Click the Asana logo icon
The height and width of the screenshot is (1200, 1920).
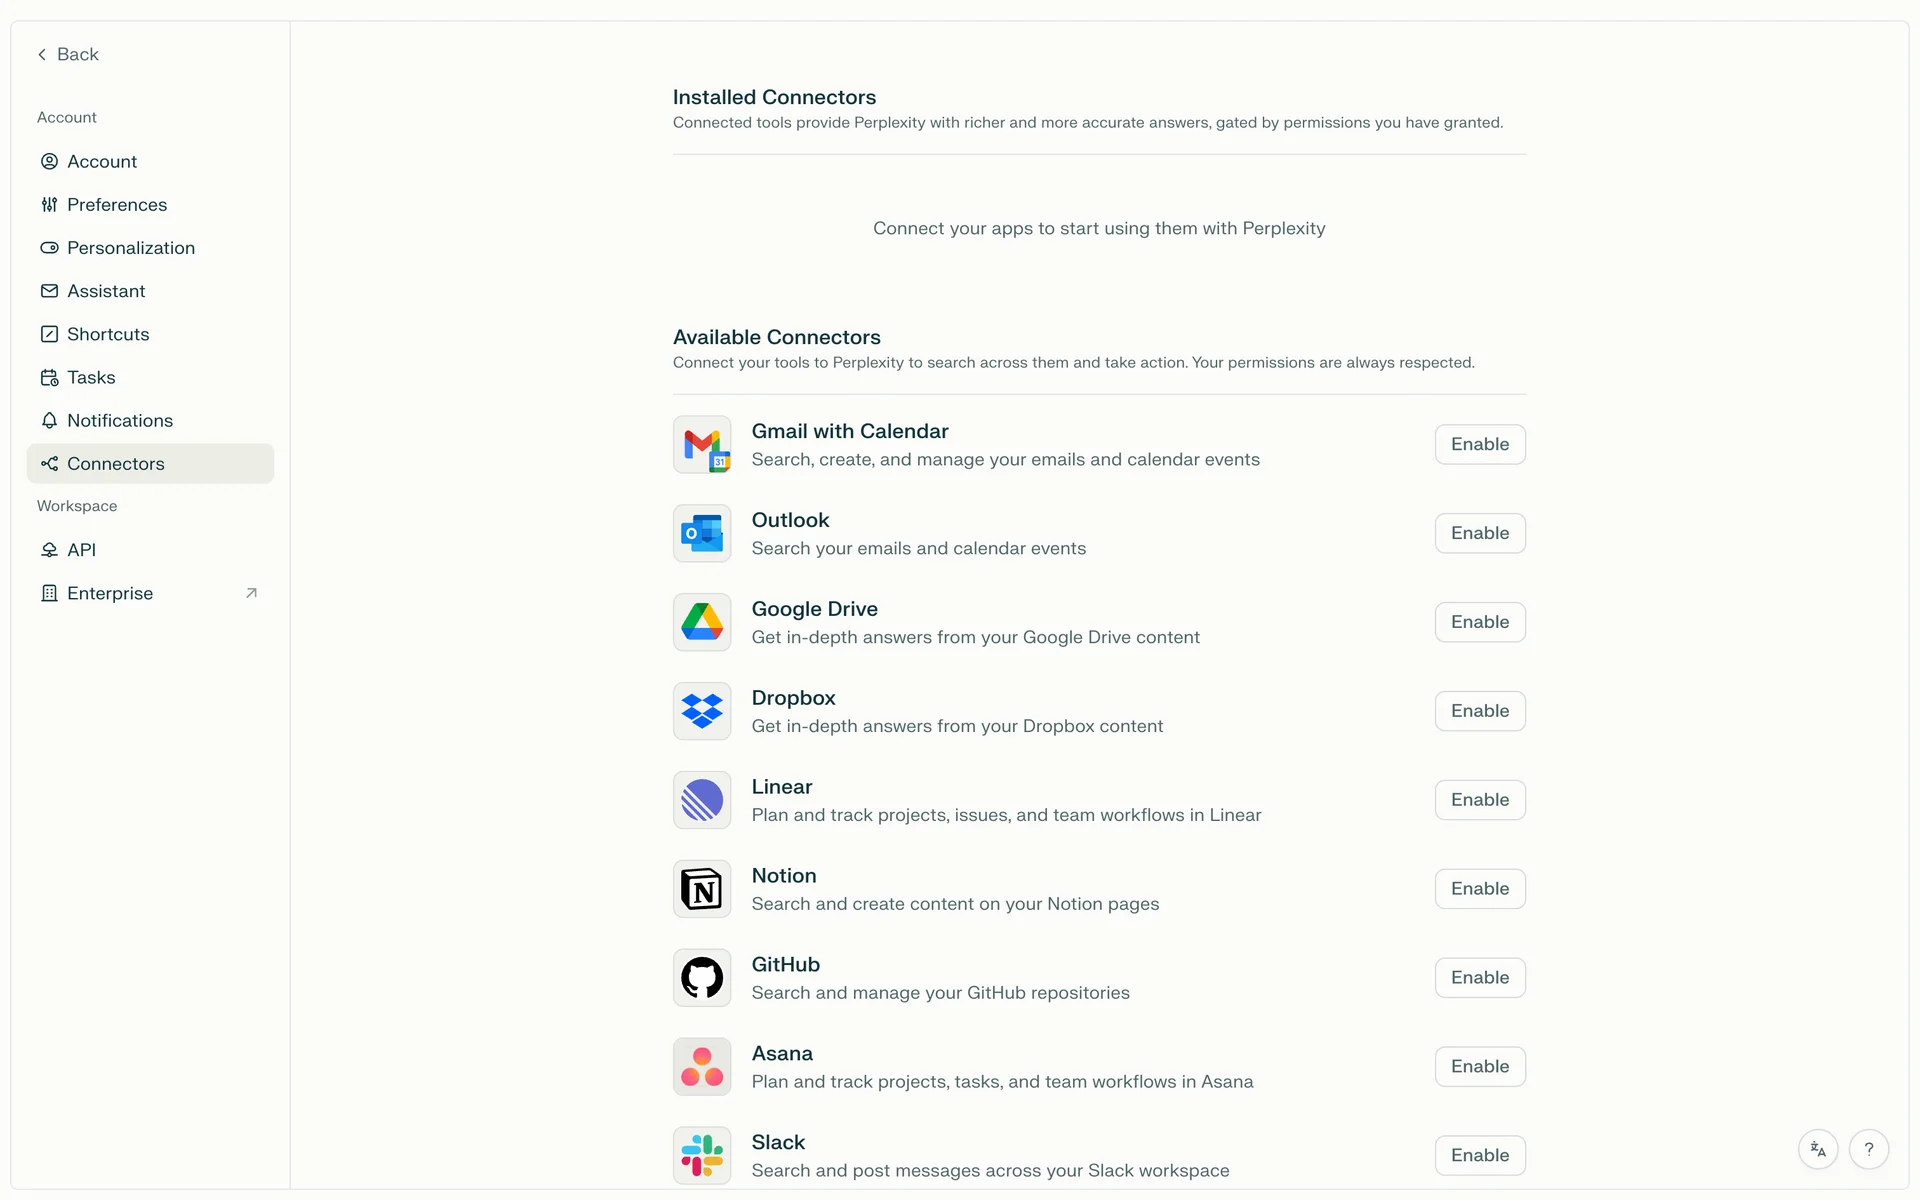coord(702,1067)
